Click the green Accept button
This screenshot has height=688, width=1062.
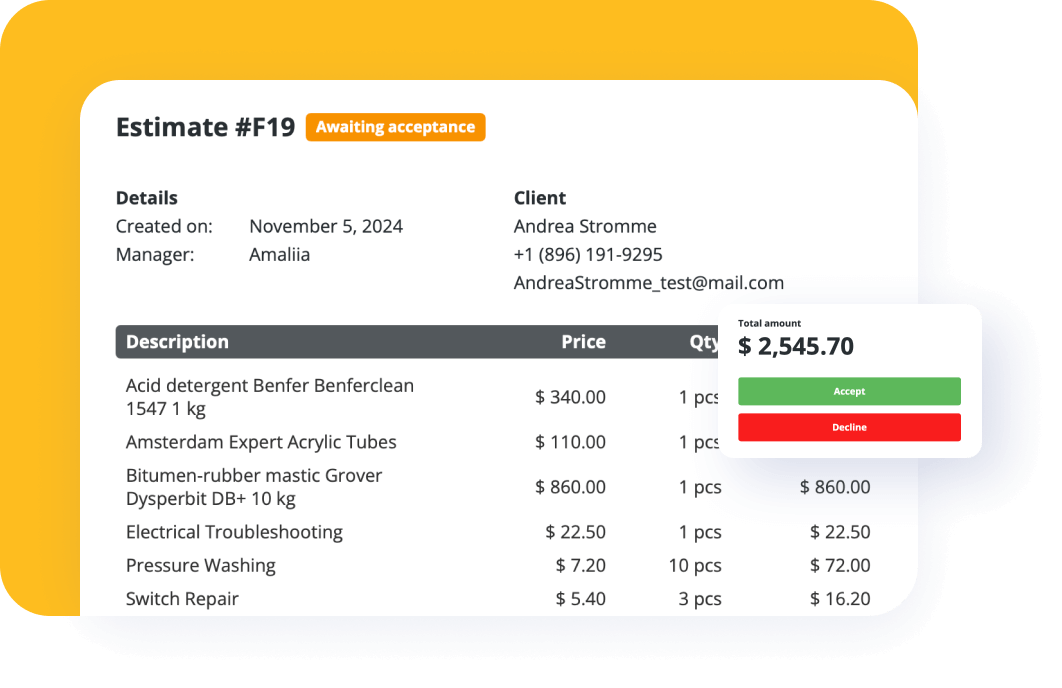click(849, 391)
